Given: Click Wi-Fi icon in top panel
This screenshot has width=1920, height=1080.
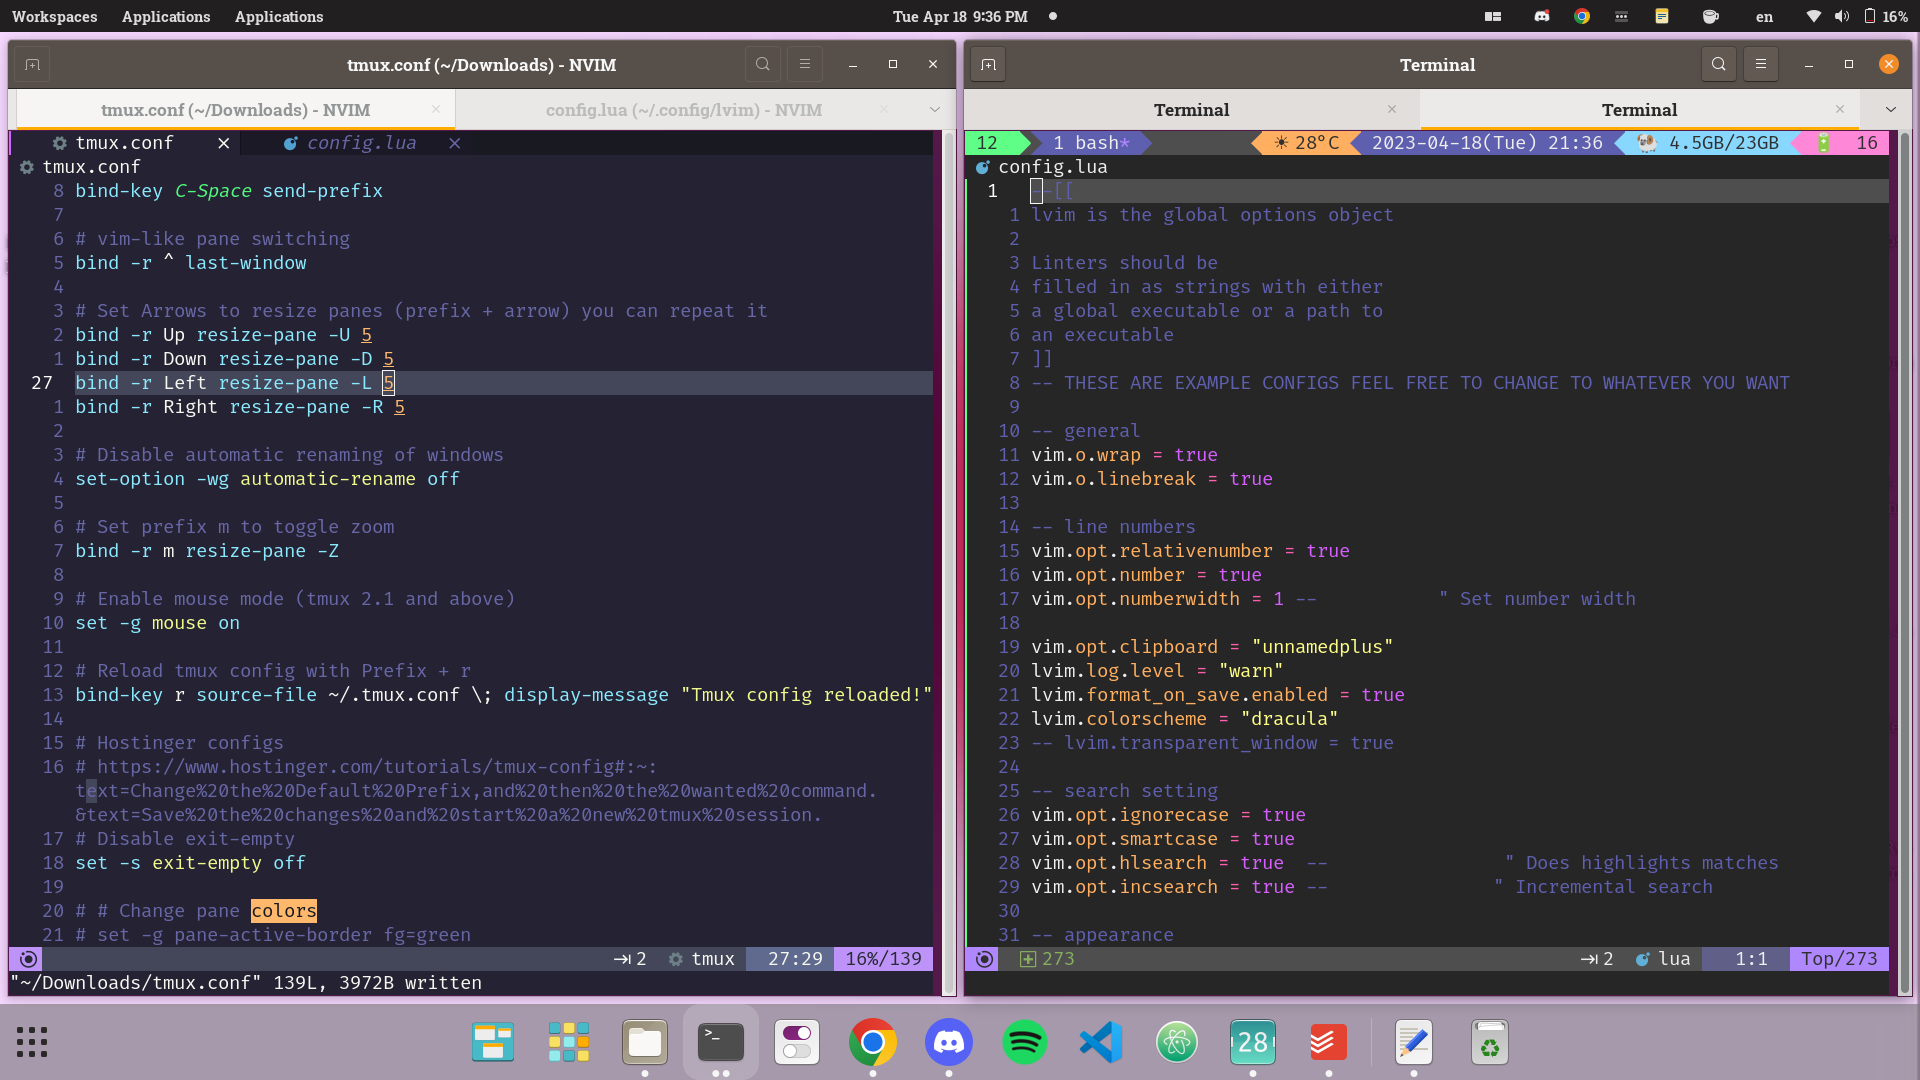Looking at the screenshot, I should [1814, 16].
